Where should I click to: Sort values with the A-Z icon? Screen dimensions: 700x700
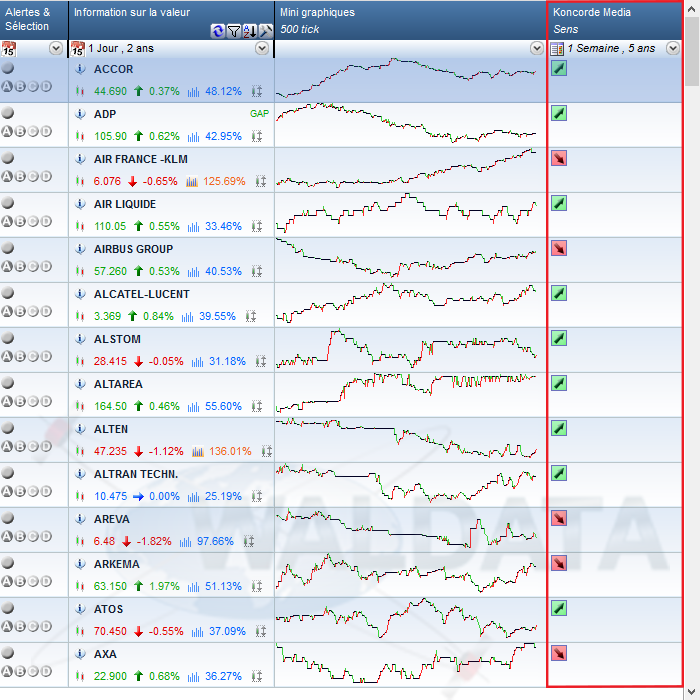click(x=250, y=31)
